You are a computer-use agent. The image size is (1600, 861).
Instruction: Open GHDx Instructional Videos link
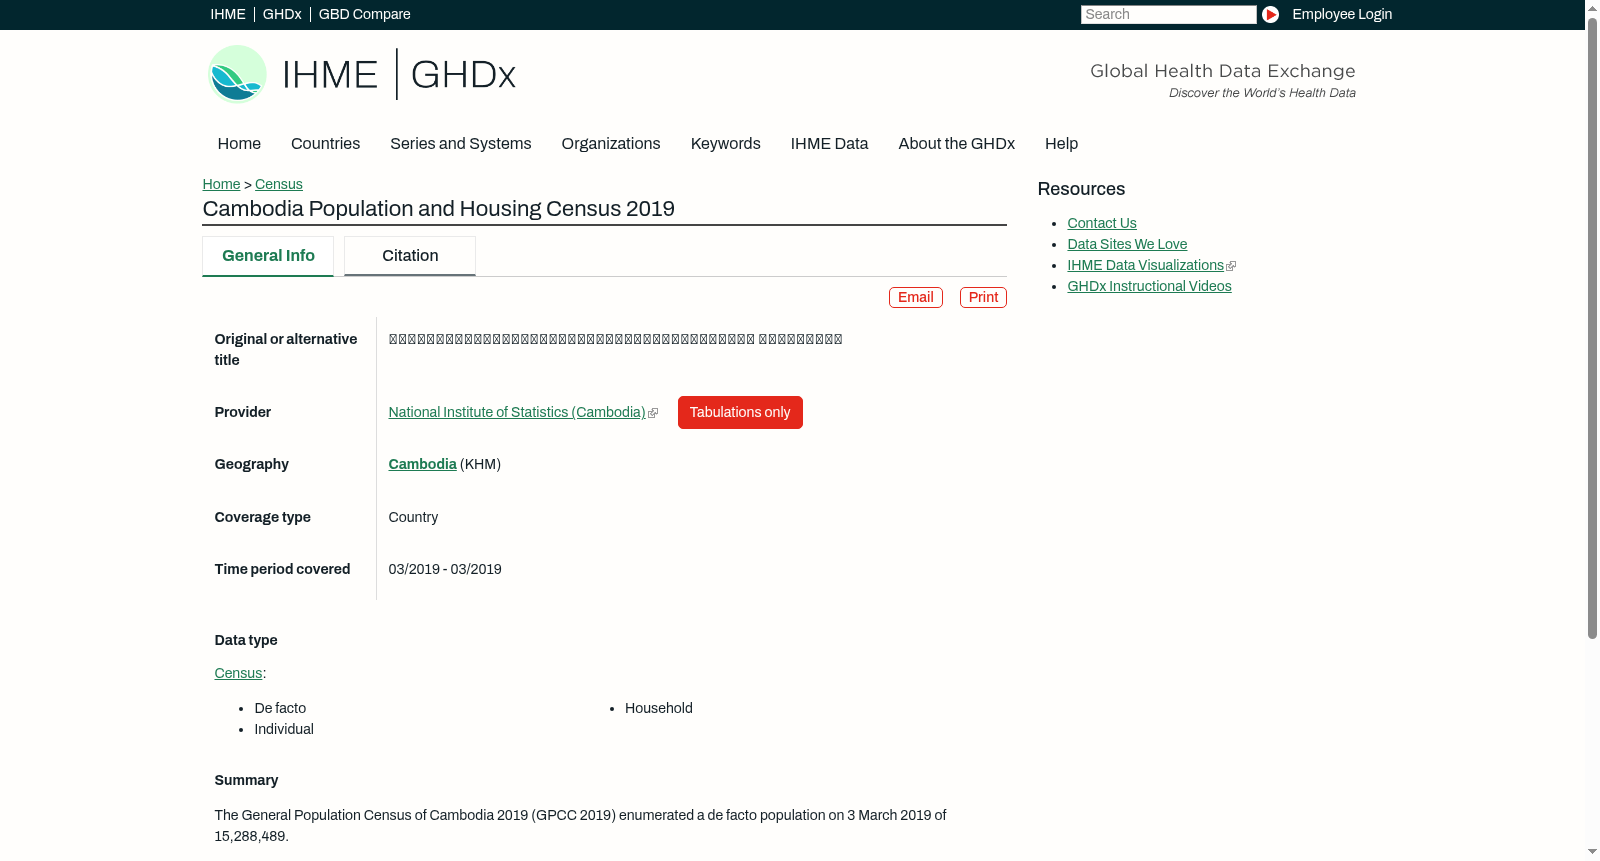1150,286
